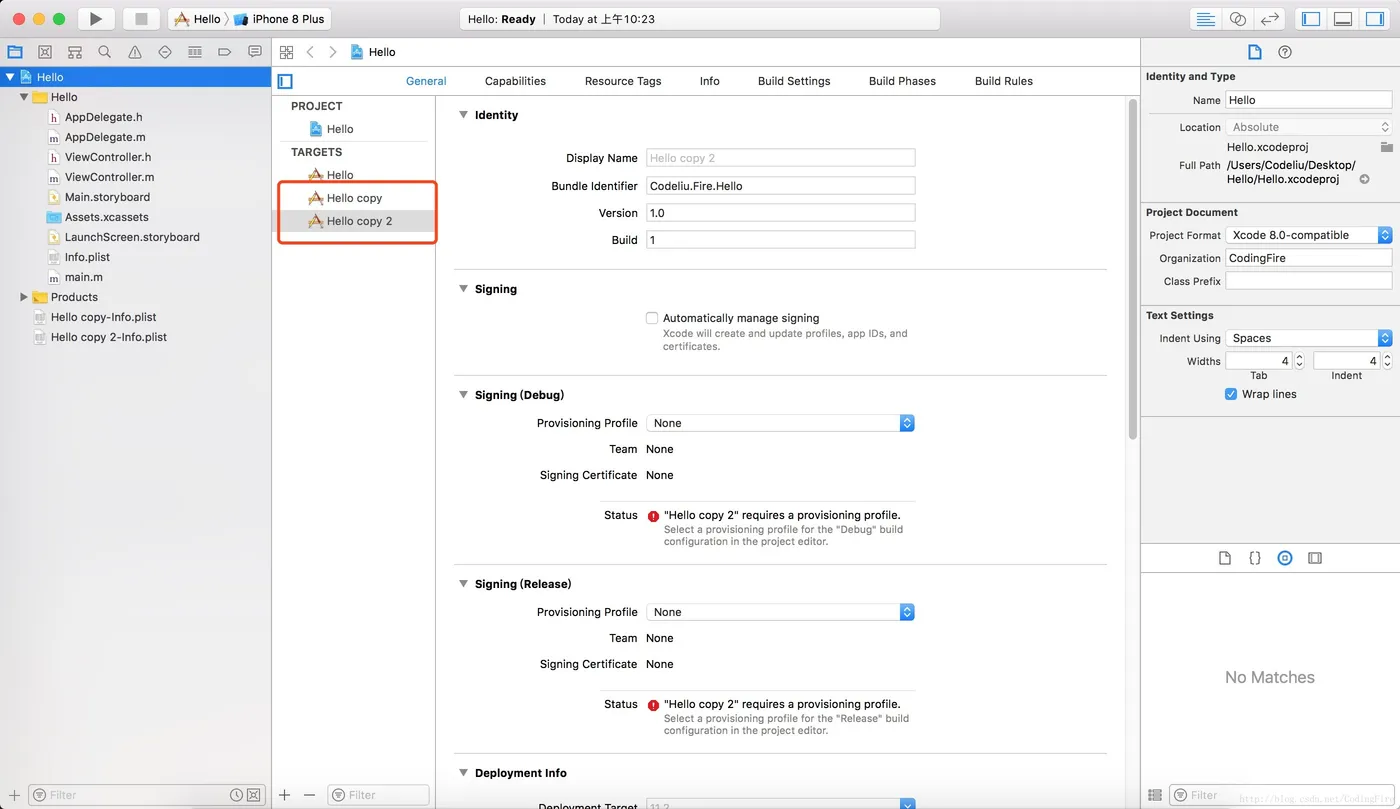The width and height of the screenshot is (1400, 809).
Task: Show the File Template library
Action: click(1225, 558)
